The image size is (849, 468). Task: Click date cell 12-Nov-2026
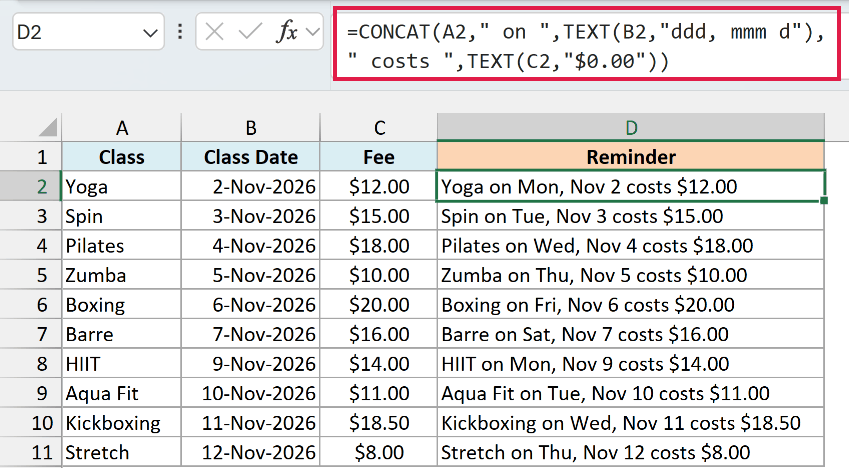pyautogui.click(x=250, y=452)
